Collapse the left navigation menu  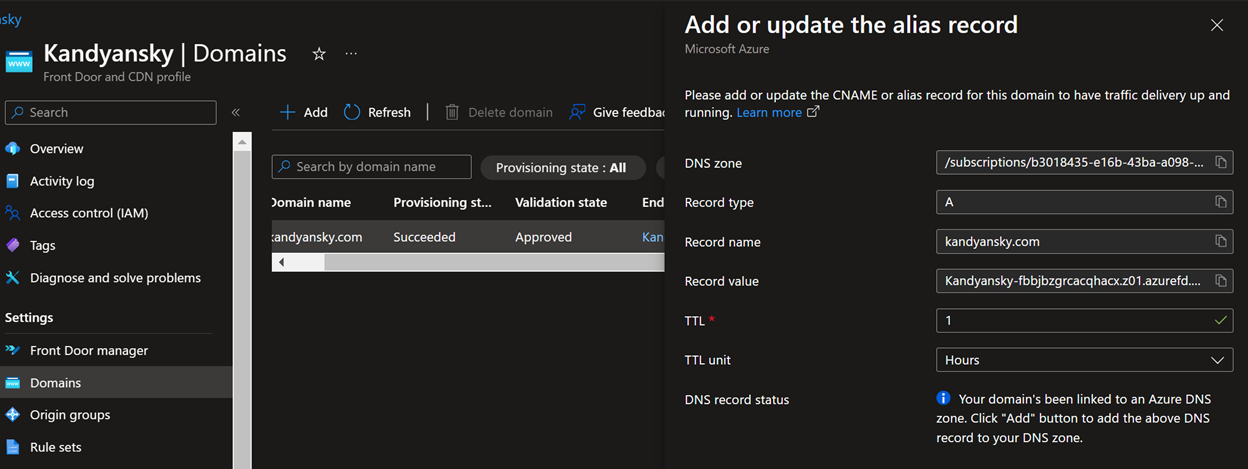(x=236, y=113)
